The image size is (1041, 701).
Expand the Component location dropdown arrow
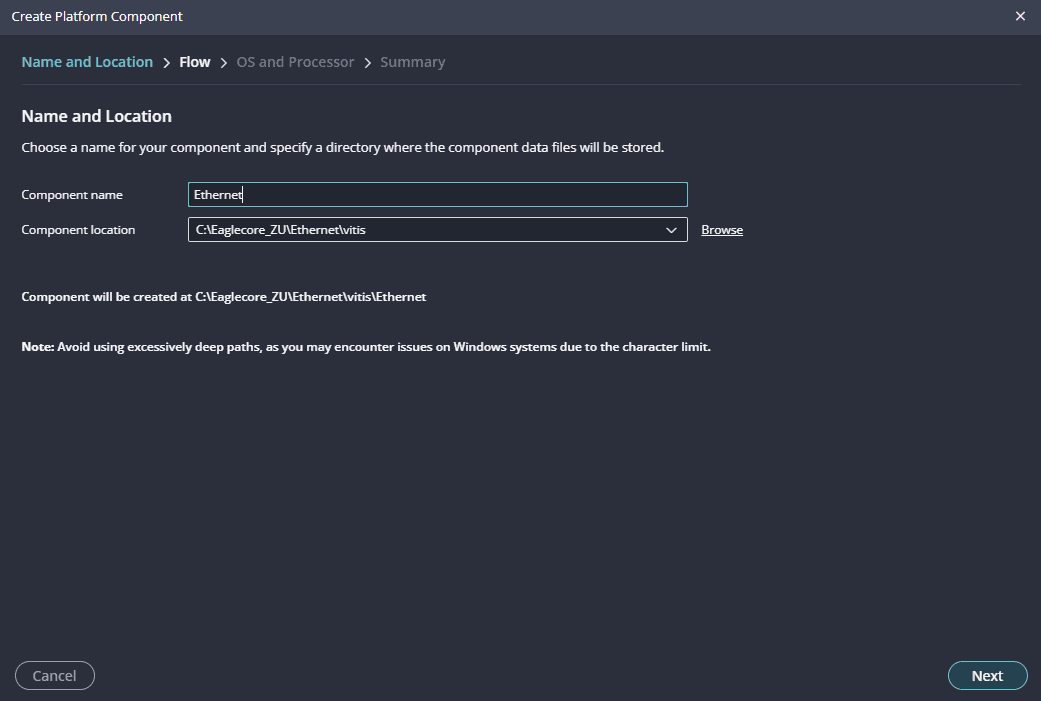671,230
